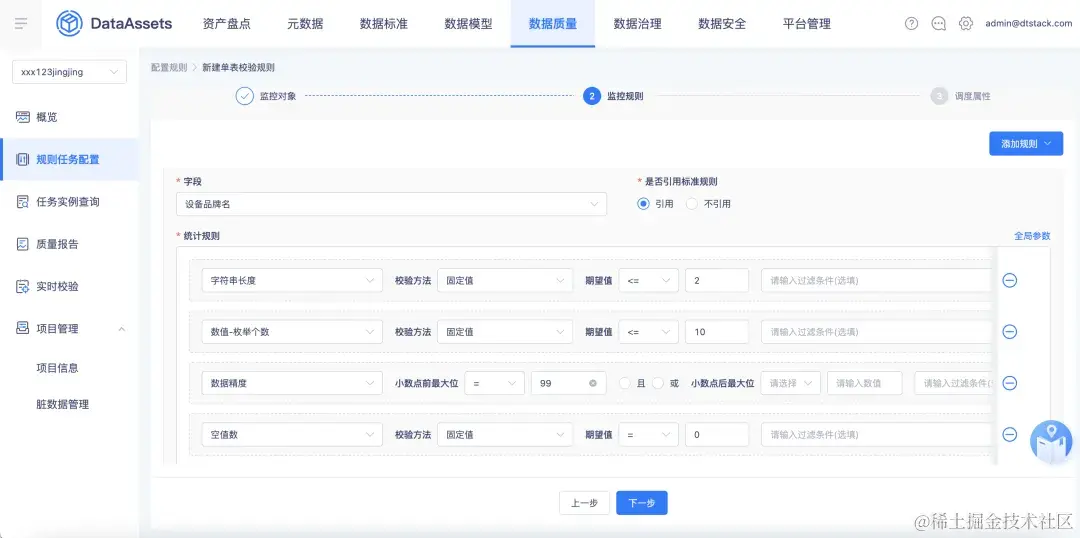
Task: Click the 质量报告 sidebar icon
Action: [x=23, y=244]
